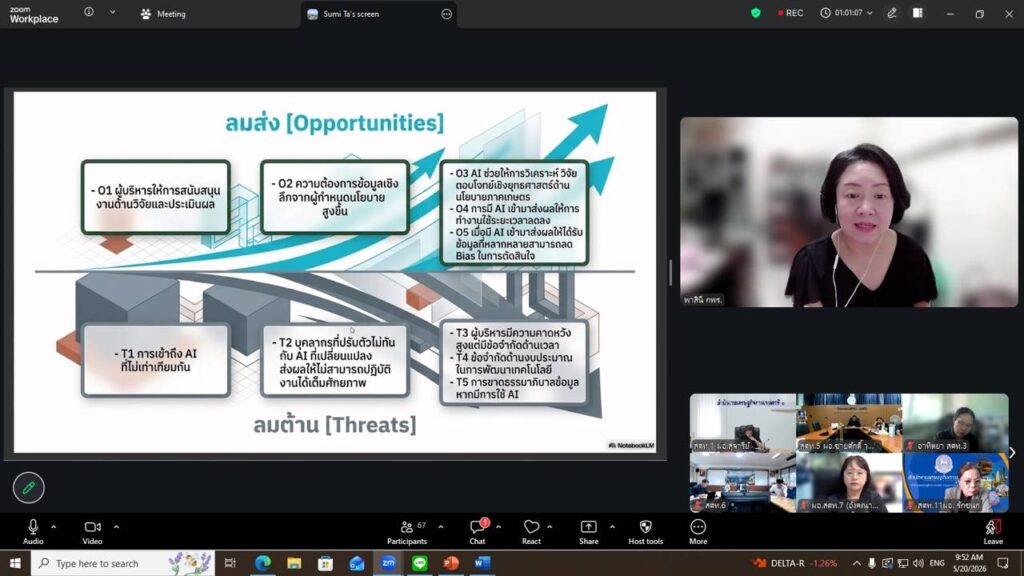Click the Windows search box
The height and width of the screenshot is (576, 1024).
(123, 563)
